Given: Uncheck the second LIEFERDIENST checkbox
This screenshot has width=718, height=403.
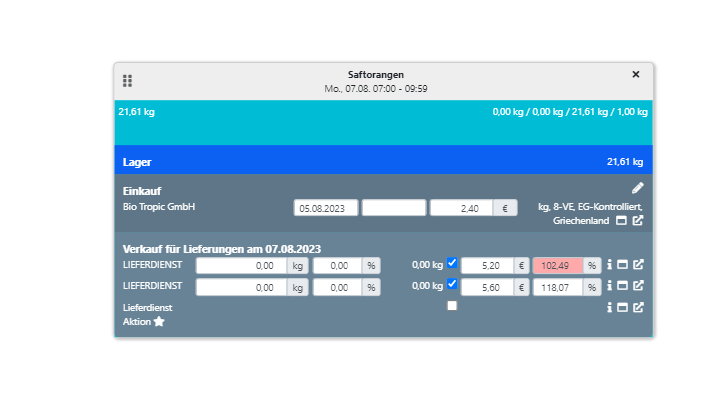Looking at the screenshot, I should pos(452,284).
